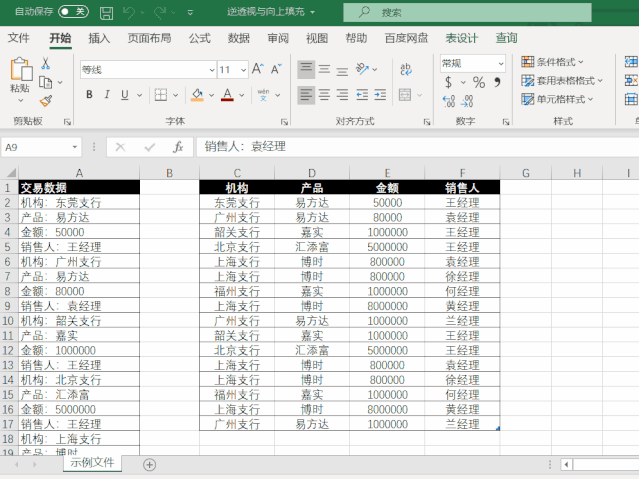Image resolution: width=639 pixels, height=479 pixels.
Task: Click Decrease Font Size icon
Action: [x=276, y=69]
